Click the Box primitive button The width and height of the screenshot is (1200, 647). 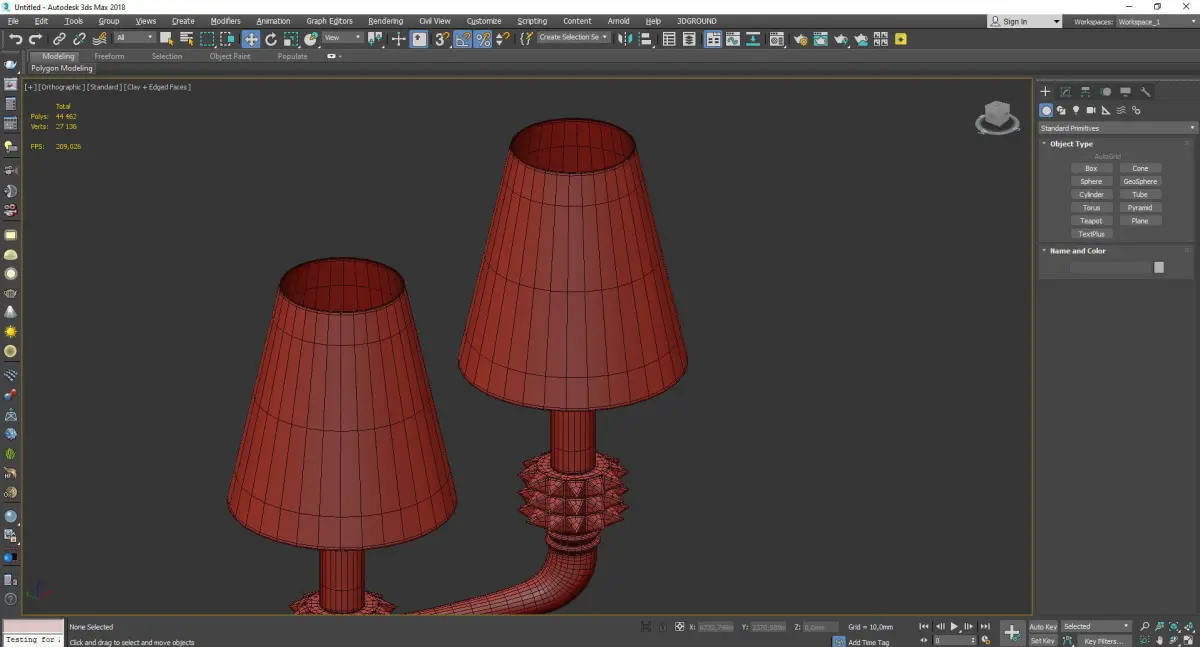click(x=1091, y=168)
